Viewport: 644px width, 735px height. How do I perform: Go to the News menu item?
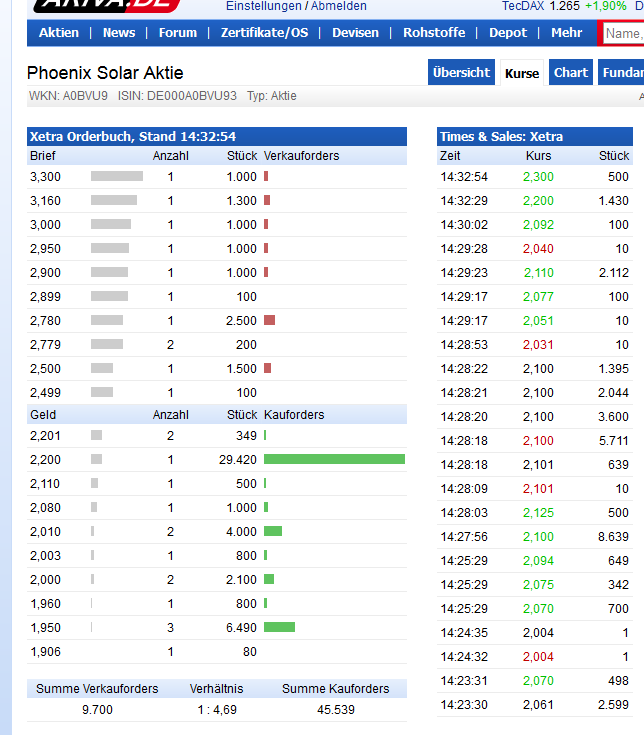coord(119,33)
